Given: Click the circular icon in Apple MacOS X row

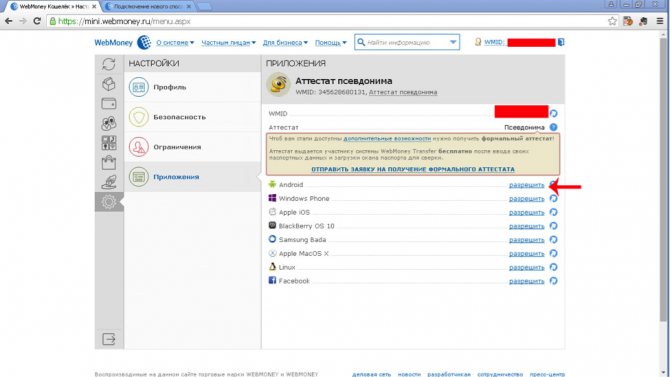Looking at the screenshot, I should coord(553,253).
